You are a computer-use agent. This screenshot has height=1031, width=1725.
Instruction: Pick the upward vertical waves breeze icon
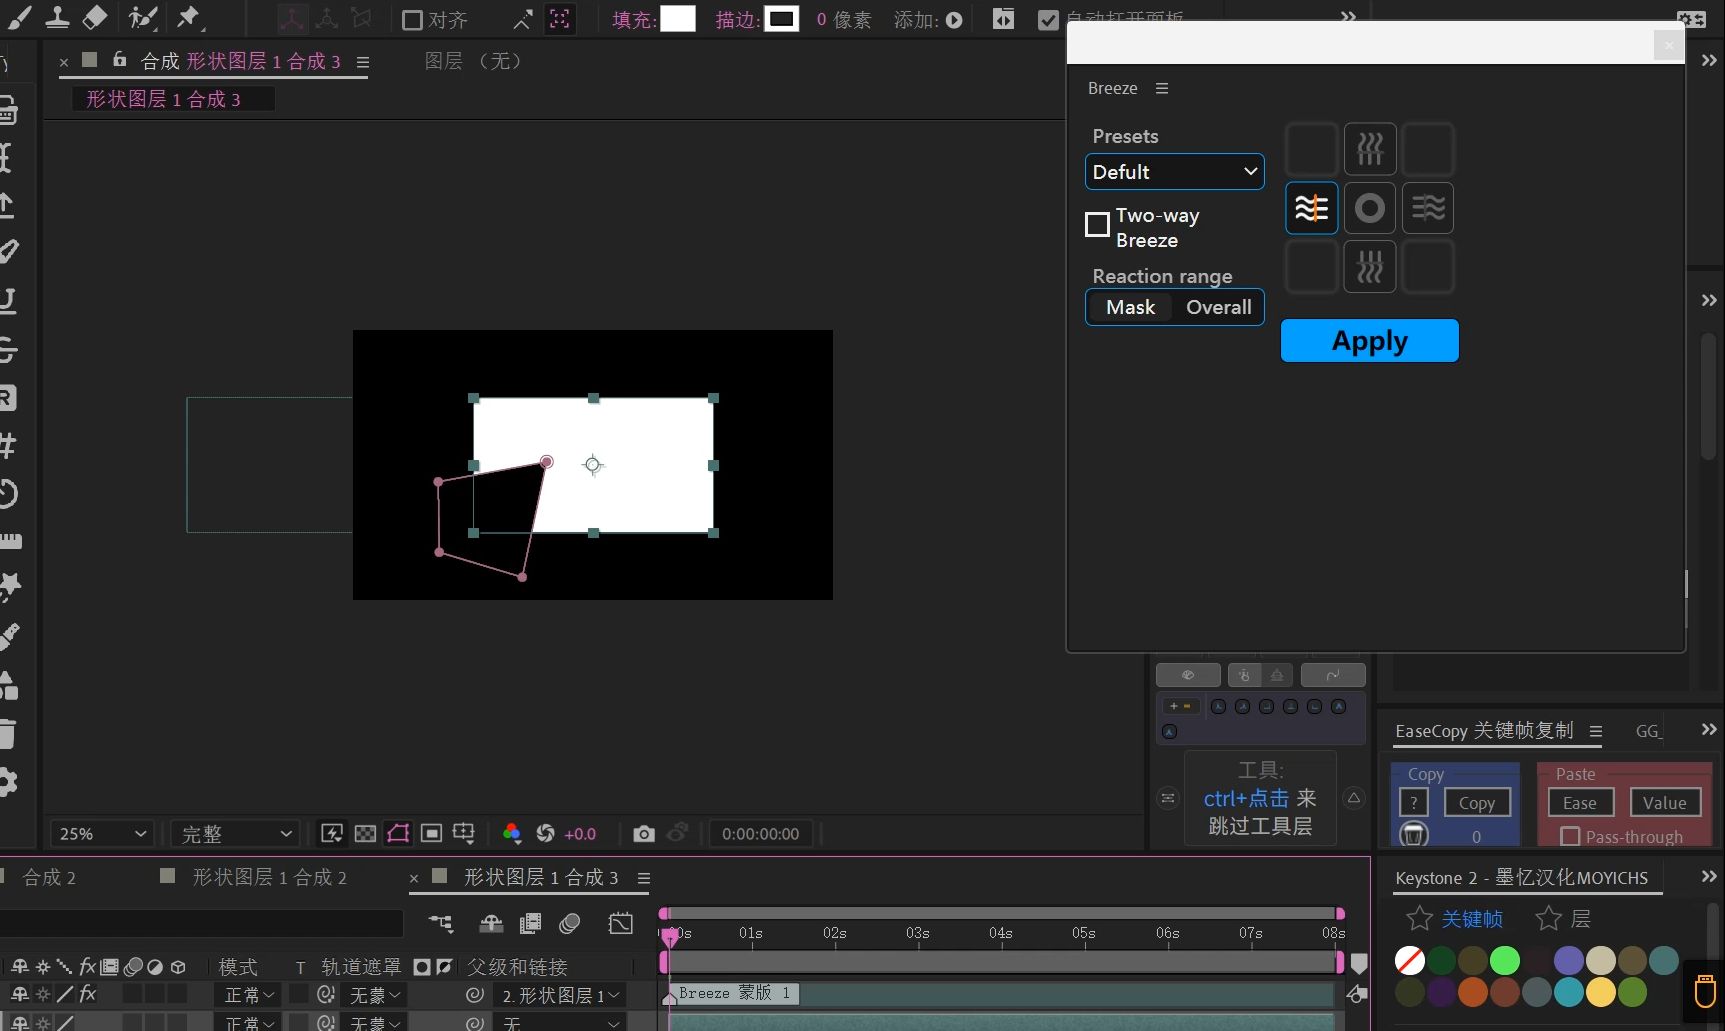point(1369,149)
